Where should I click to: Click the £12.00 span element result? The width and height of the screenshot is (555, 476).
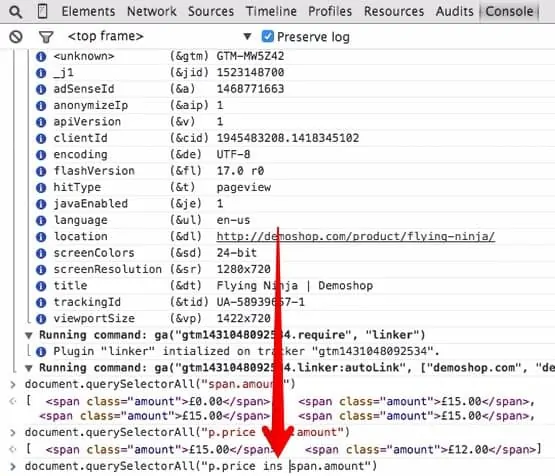[x=421, y=449]
